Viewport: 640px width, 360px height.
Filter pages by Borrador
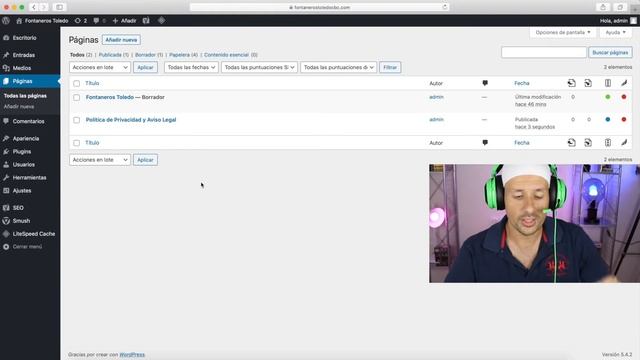(x=145, y=55)
